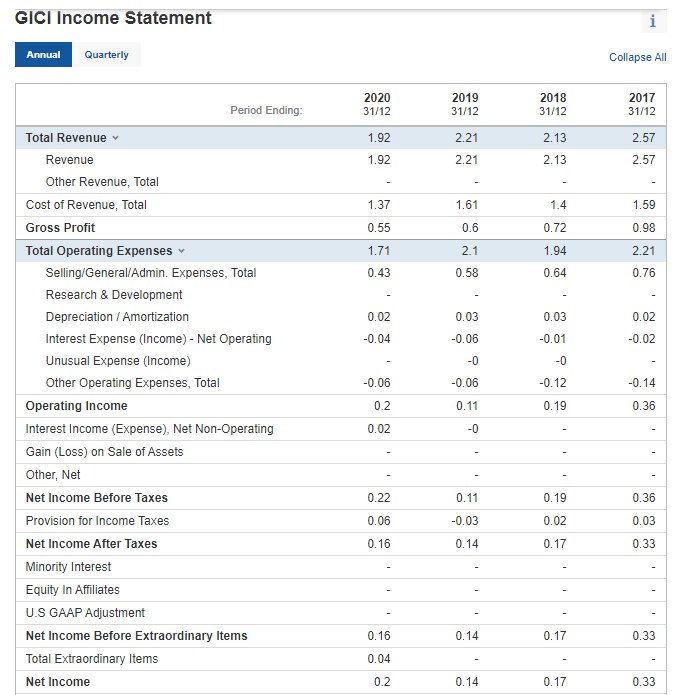
Task: Click 2018 Gross Profit value 0.72
Action: 555,228
